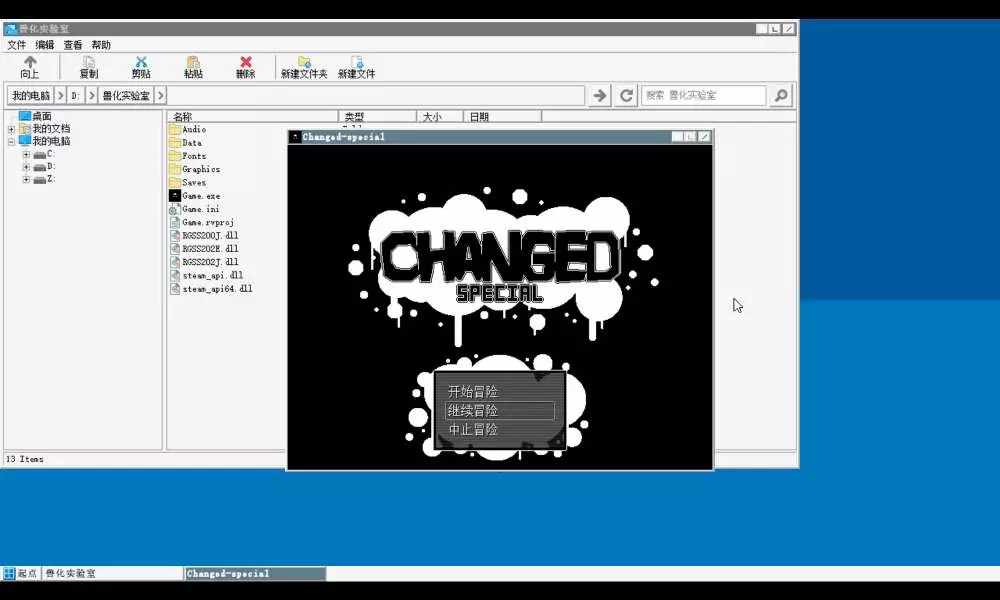Open the 编辑 menu

45,45
